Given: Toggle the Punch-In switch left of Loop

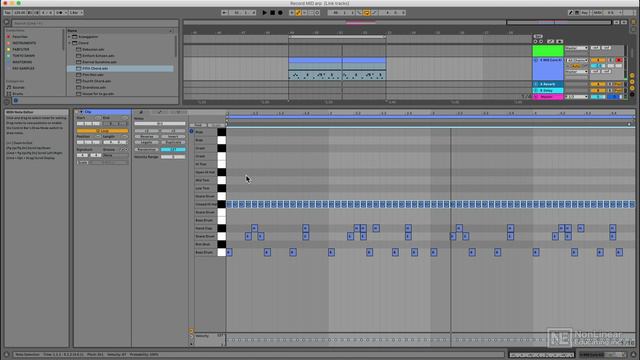Looking at the screenshot, I should (360, 13).
